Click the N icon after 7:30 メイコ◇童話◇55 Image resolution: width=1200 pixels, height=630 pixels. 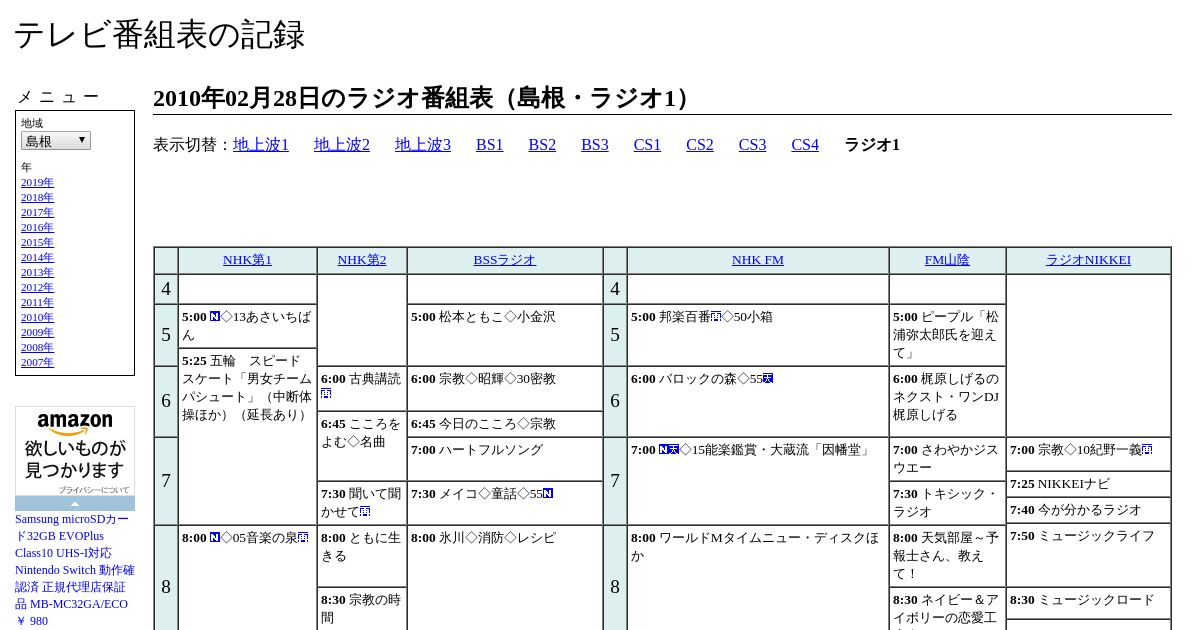pyautogui.click(x=548, y=494)
